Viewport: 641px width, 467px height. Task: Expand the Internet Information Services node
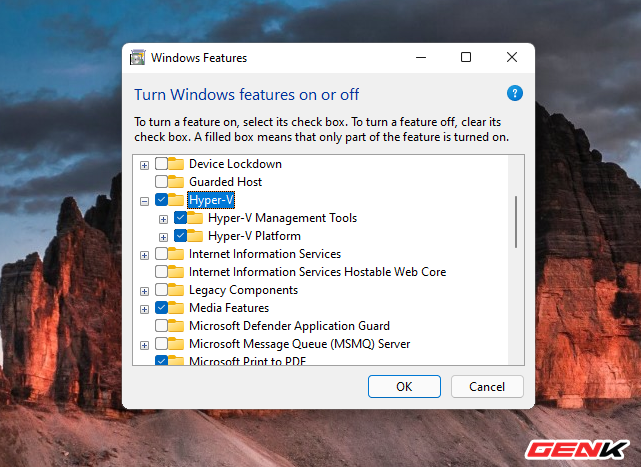[144, 255]
